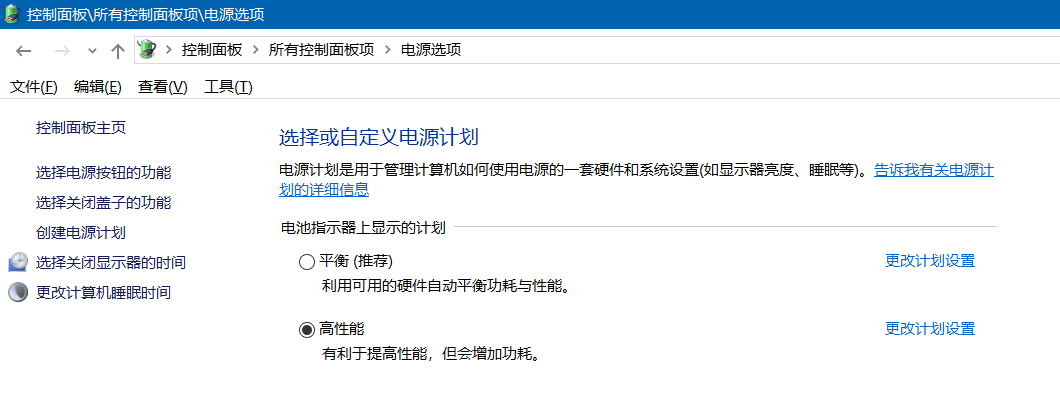The height and width of the screenshot is (404, 1060).
Task: Click the forward navigation arrow
Action: pos(62,50)
